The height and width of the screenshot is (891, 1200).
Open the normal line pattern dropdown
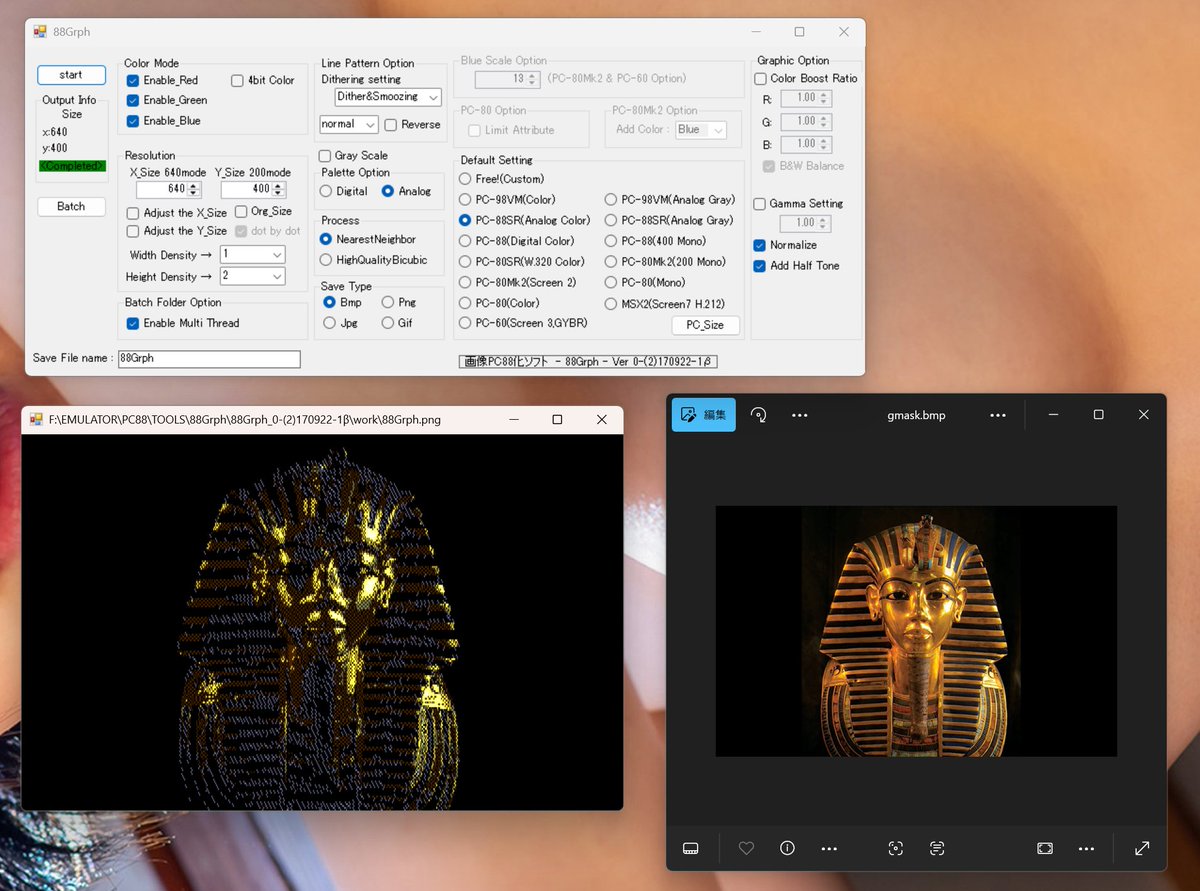coord(349,125)
